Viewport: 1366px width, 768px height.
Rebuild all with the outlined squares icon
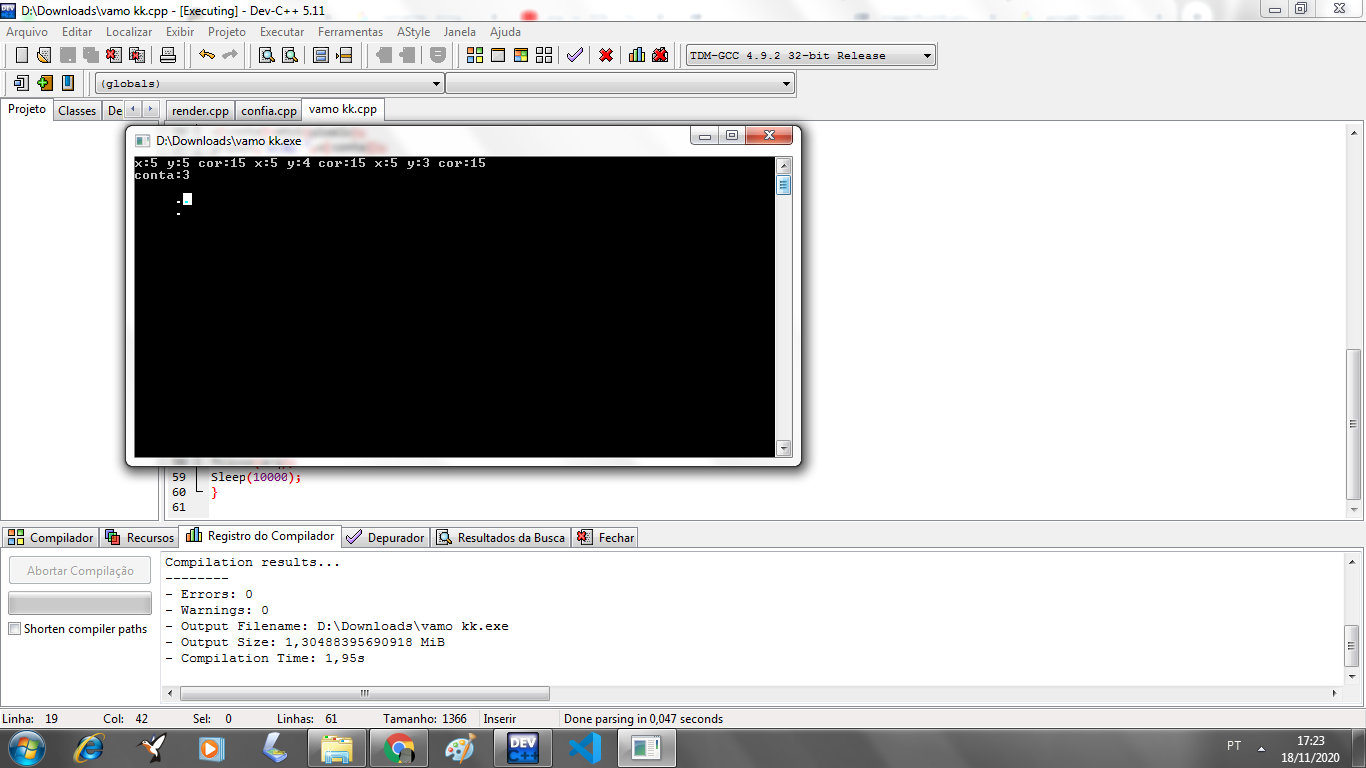(544, 55)
